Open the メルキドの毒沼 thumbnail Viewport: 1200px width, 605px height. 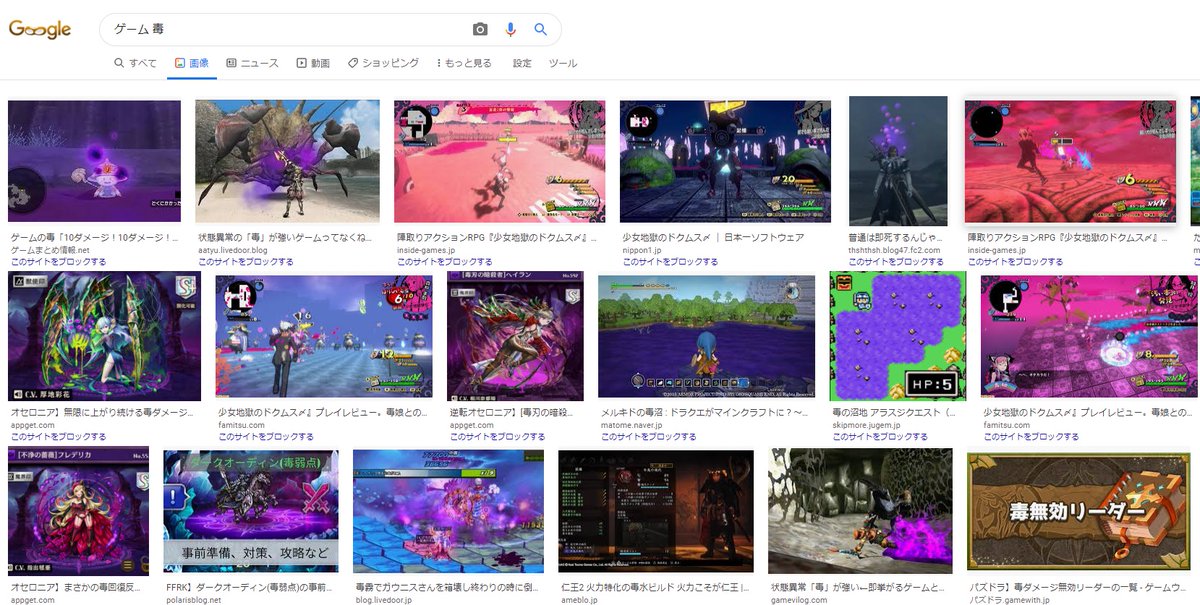(706, 336)
